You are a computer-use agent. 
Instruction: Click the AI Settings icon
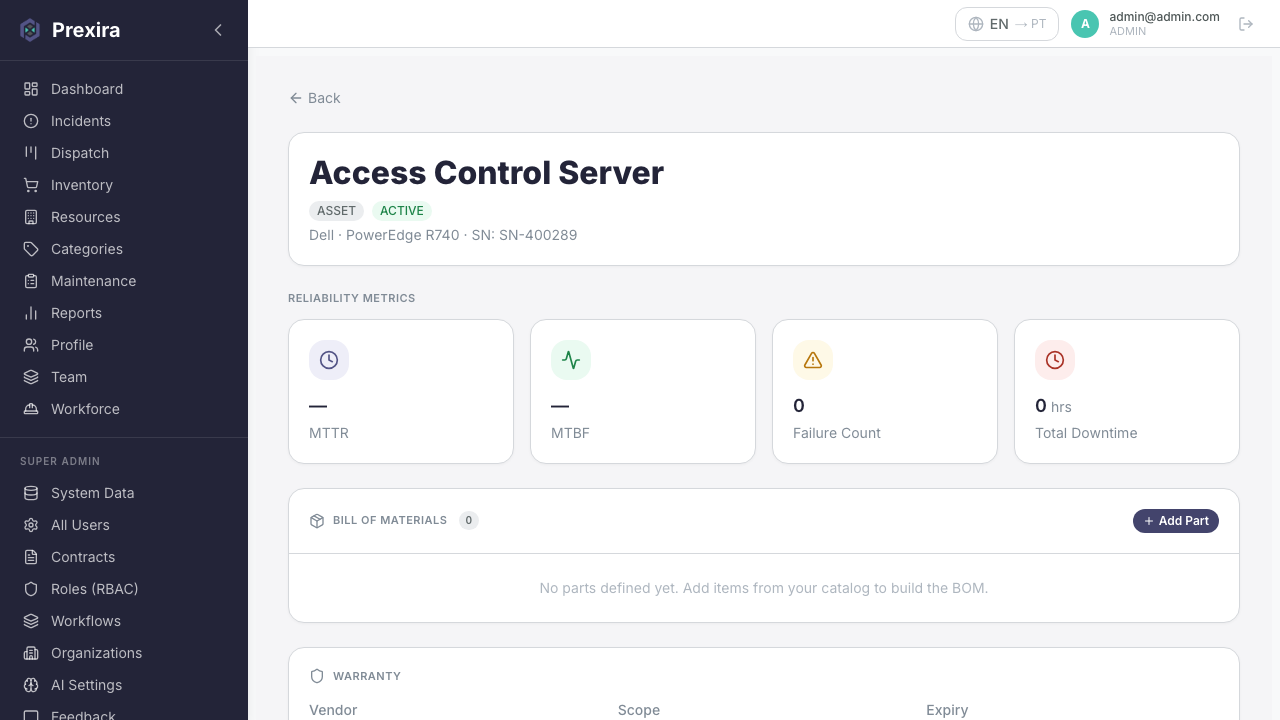31,685
